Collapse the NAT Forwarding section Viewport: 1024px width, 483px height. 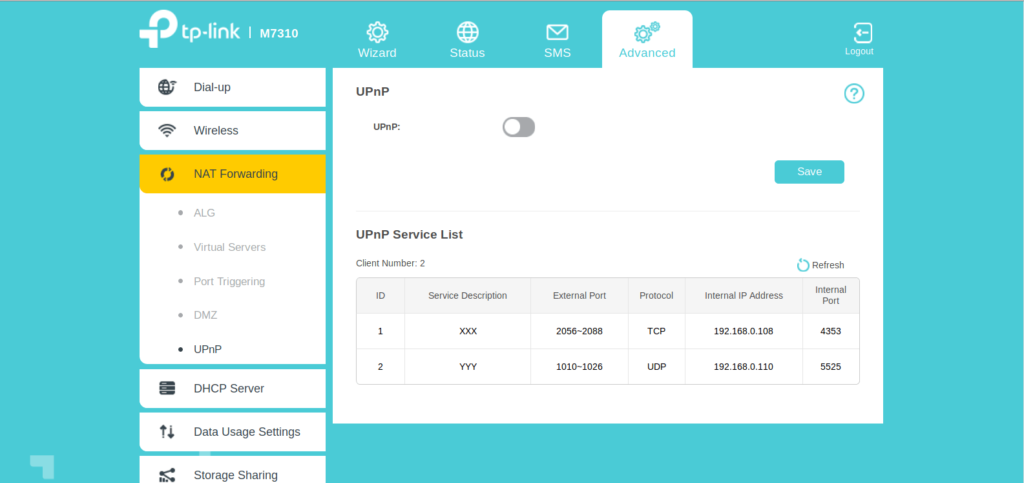[232, 174]
